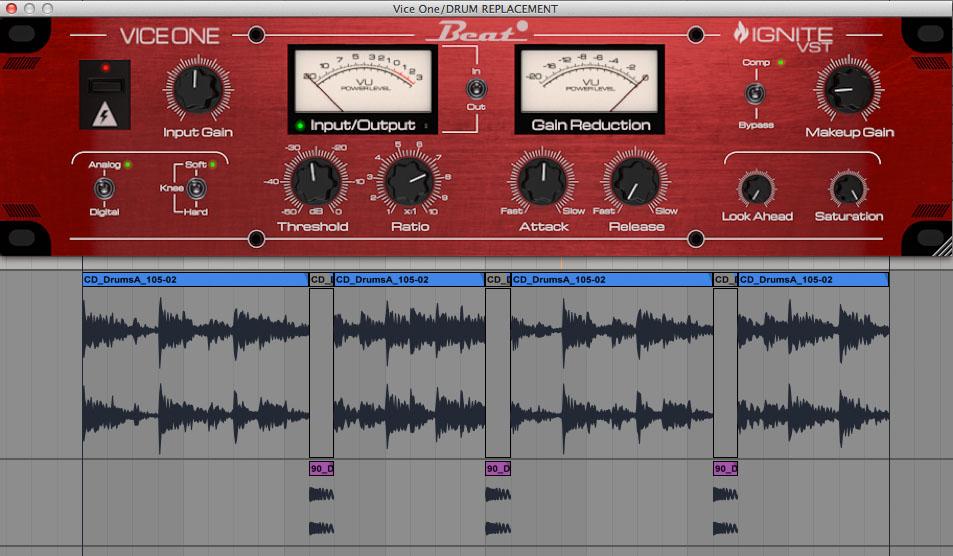Flip the Soft/Hard Knee switch
This screenshot has height=556, width=953.
click(196, 188)
